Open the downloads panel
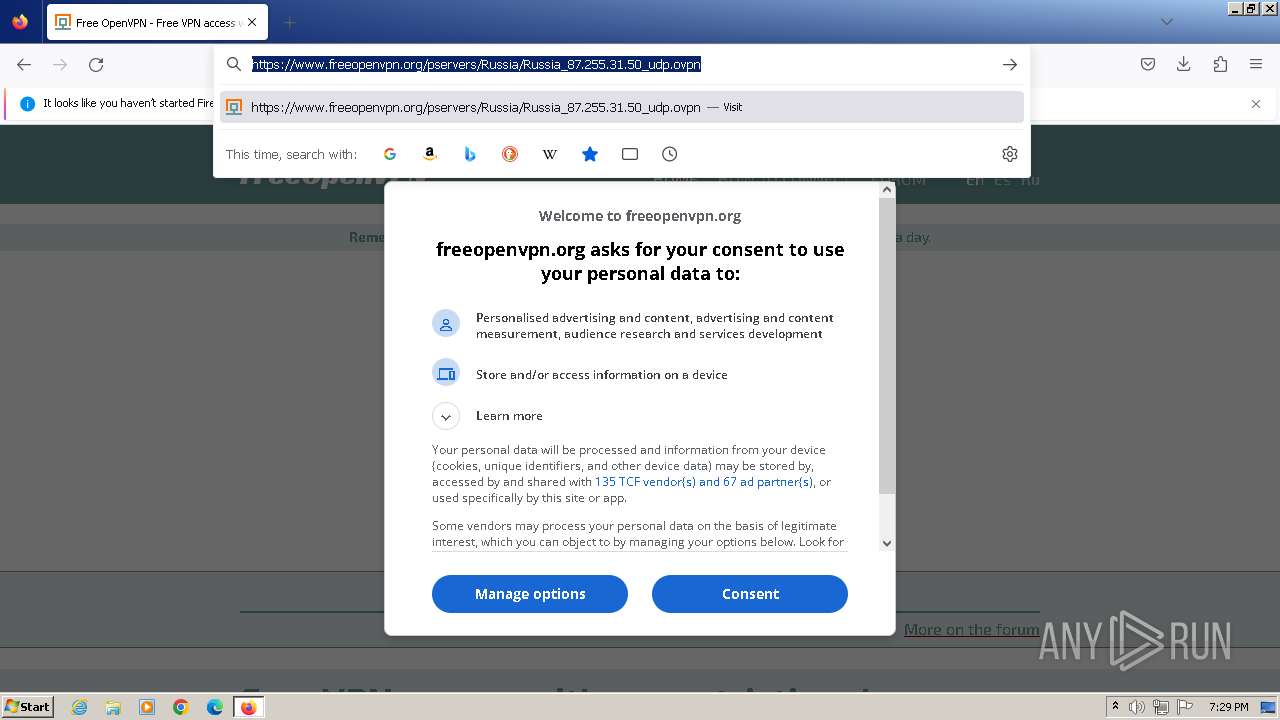Viewport: 1280px width, 720px height. (x=1184, y=64)
